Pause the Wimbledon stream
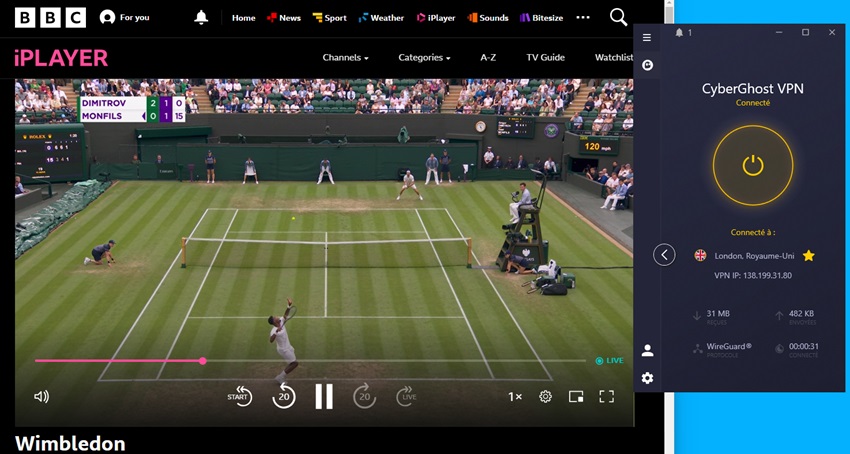This screenshot has height=454, width=850. point(324,397)
